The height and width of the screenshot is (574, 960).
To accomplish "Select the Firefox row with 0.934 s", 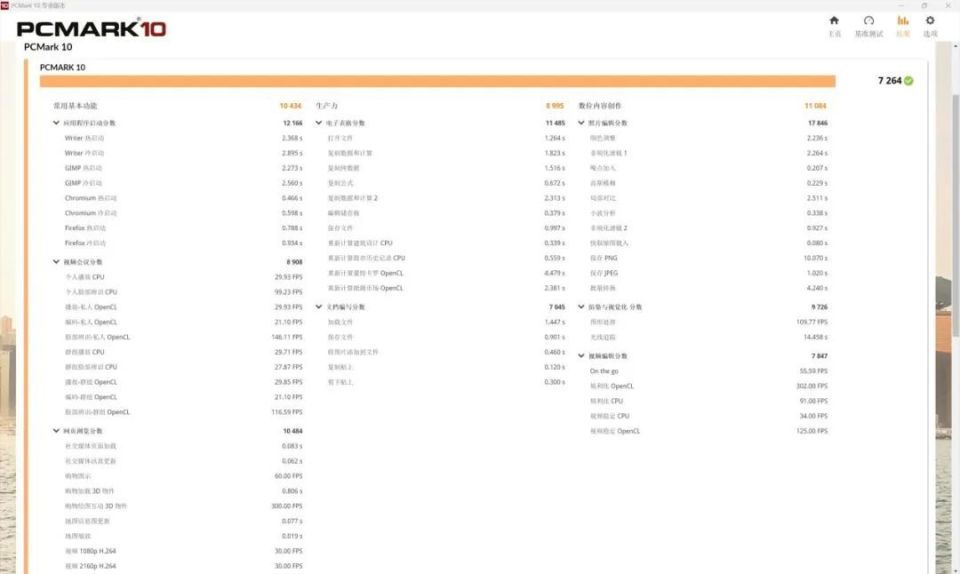I will point(183,243).
